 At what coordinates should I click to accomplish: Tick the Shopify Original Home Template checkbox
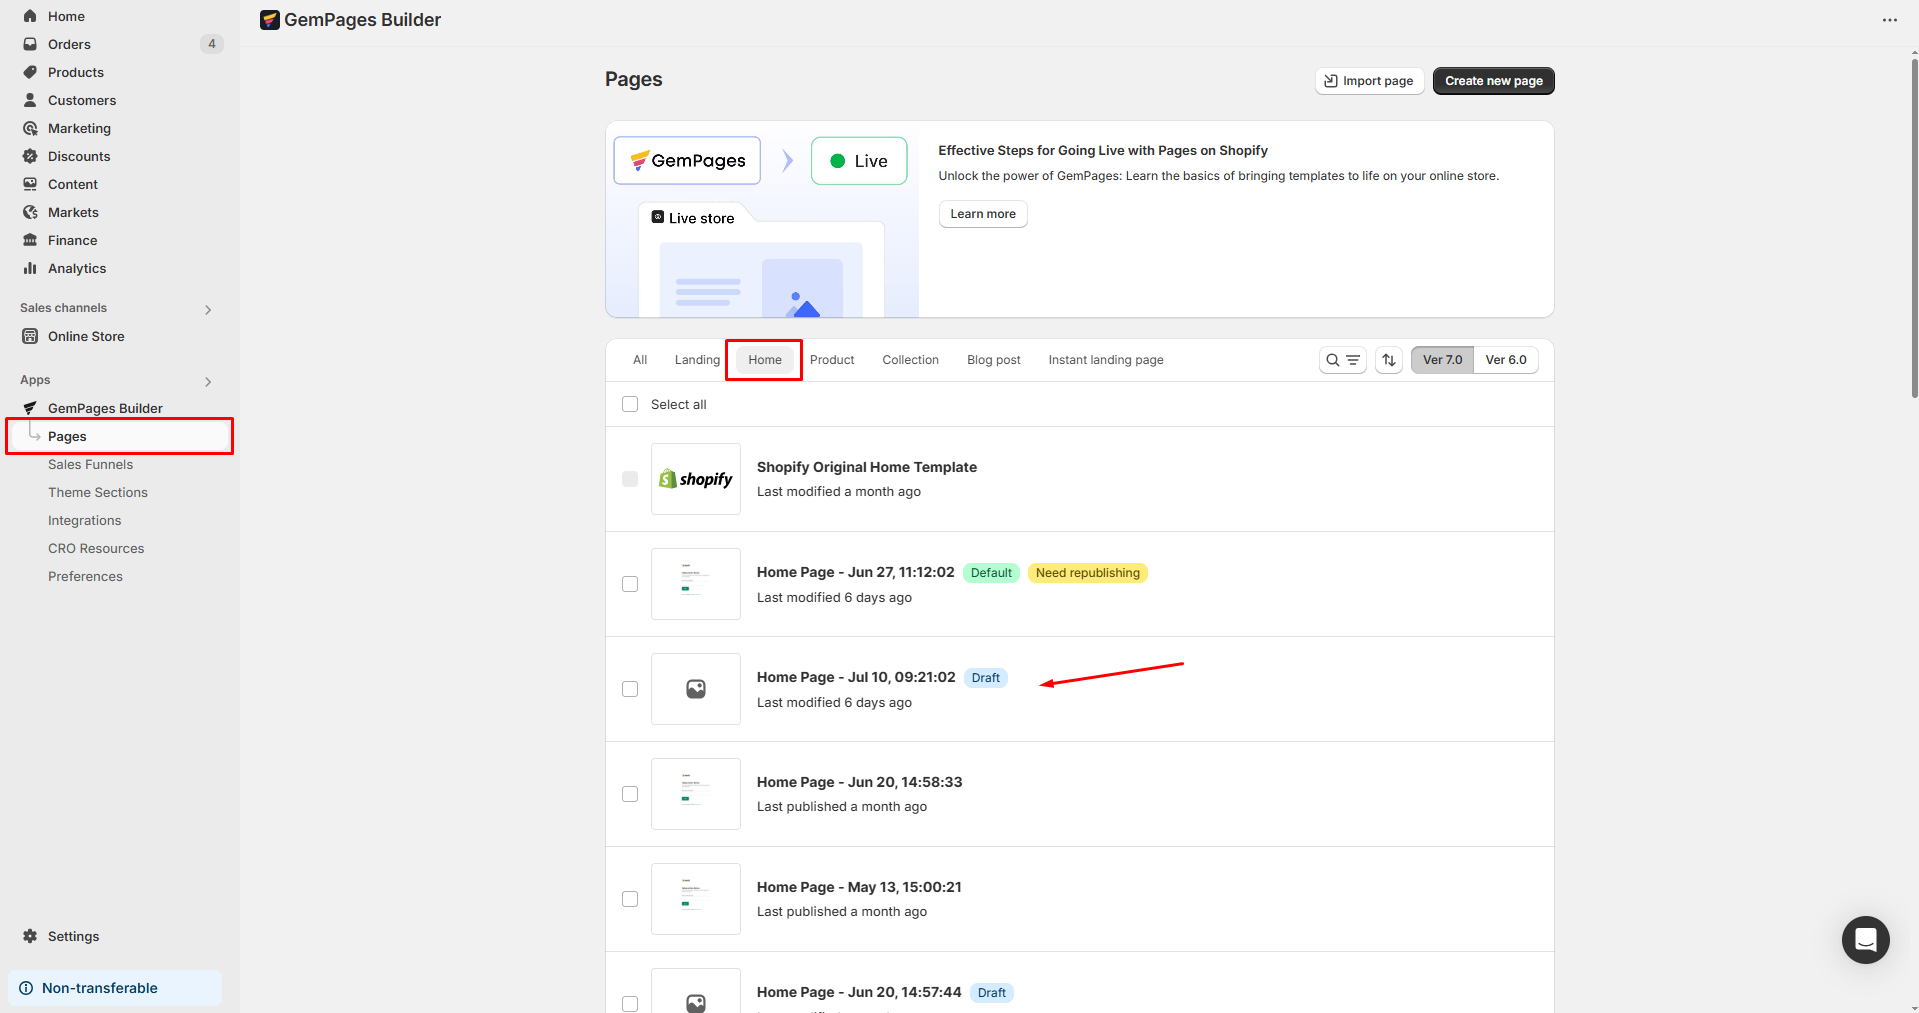[630, 479]
